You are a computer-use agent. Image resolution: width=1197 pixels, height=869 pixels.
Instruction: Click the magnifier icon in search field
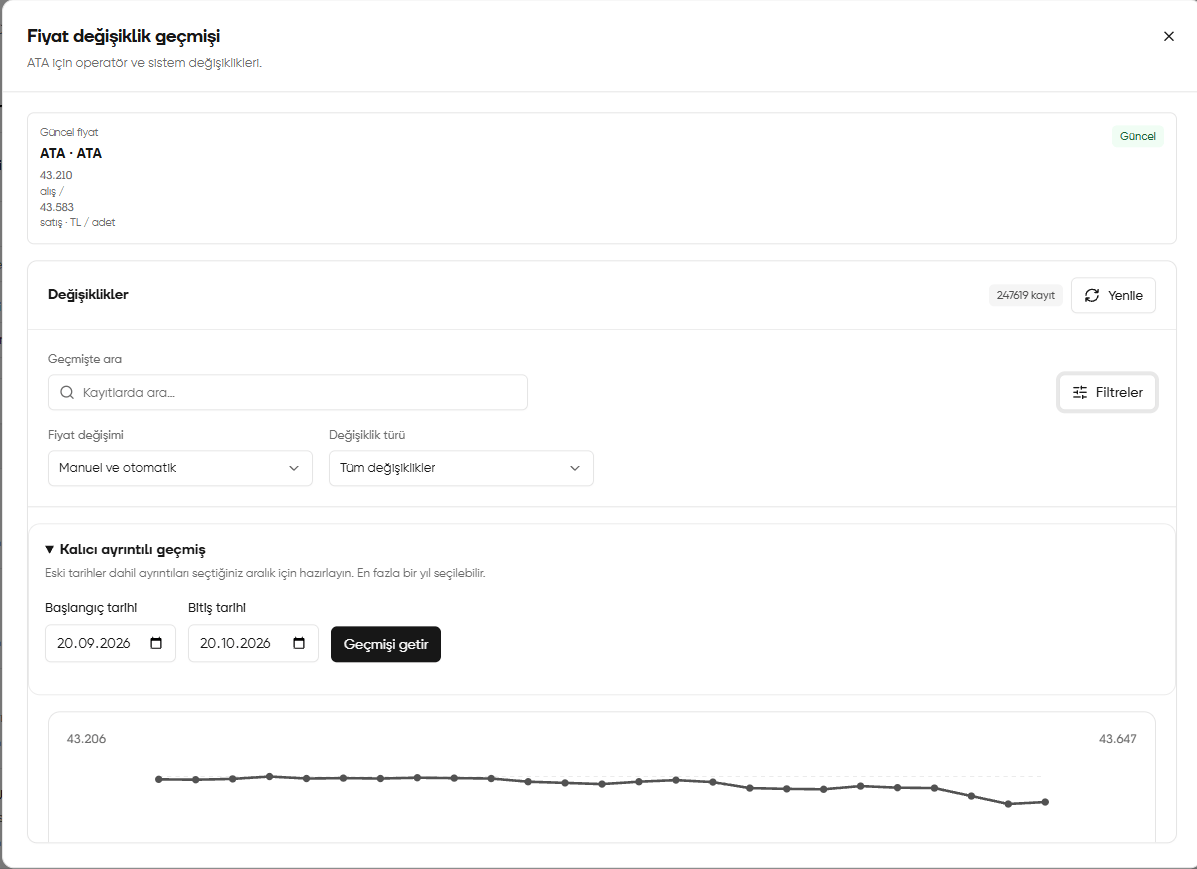tap(67, 393)
